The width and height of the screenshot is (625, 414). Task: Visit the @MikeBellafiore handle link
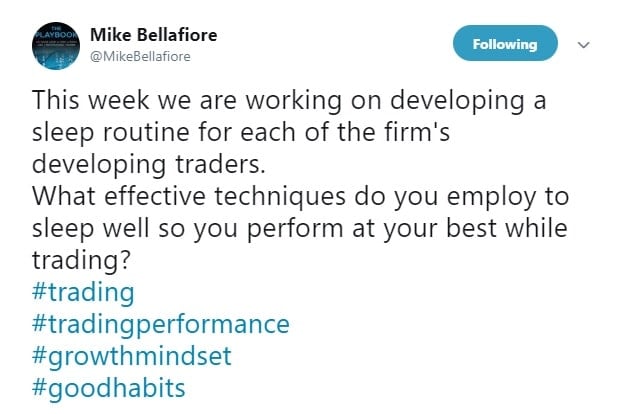(x=140, y=57)
